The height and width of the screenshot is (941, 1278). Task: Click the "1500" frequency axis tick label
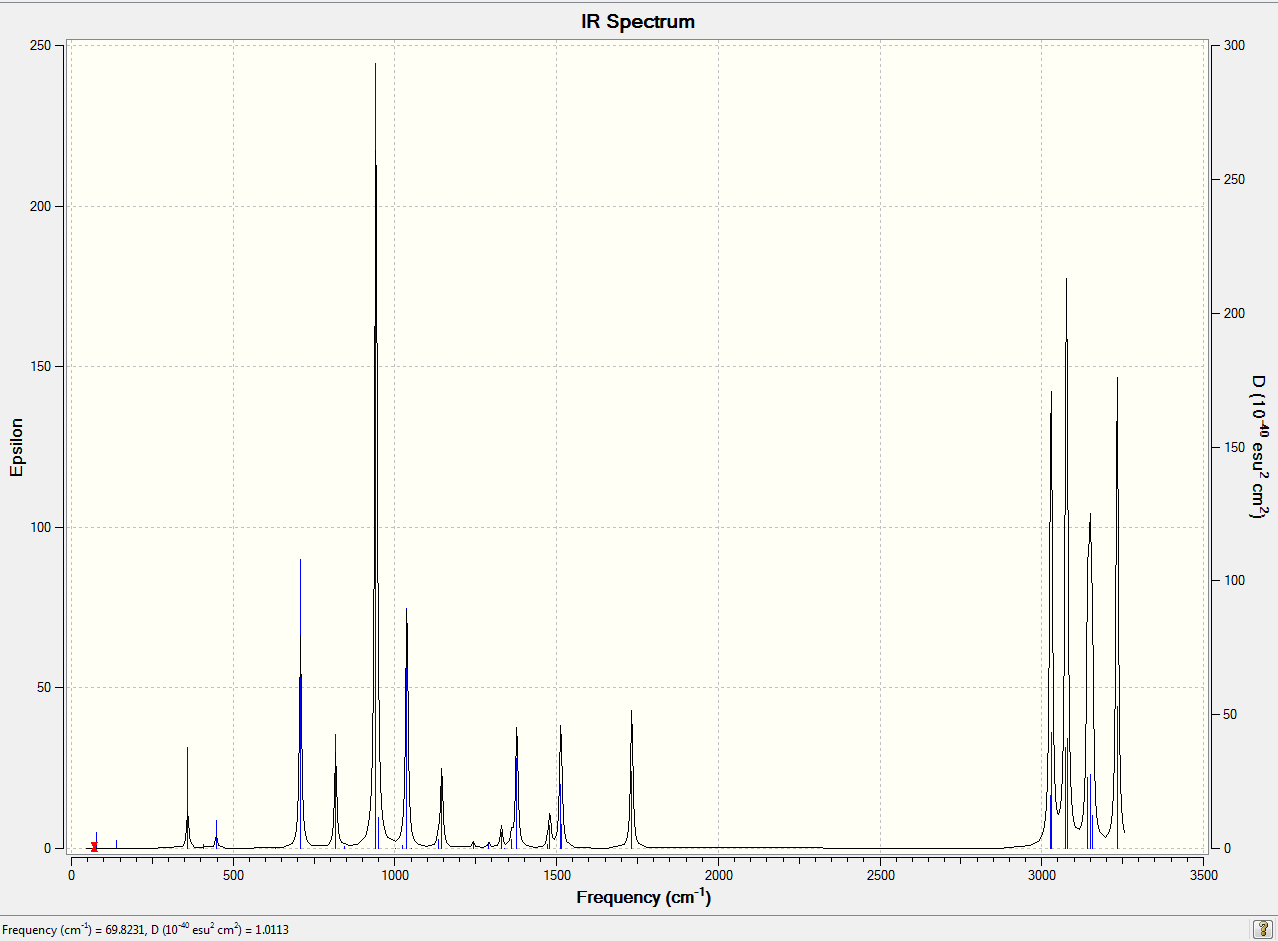(x=557, y=875)
